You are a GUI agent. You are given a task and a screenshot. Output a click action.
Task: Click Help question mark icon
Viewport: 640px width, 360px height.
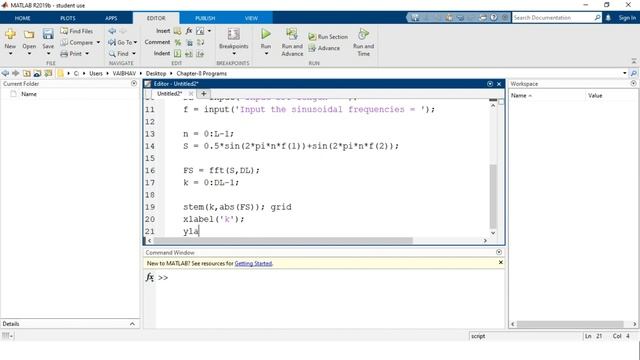coord(494,18)
